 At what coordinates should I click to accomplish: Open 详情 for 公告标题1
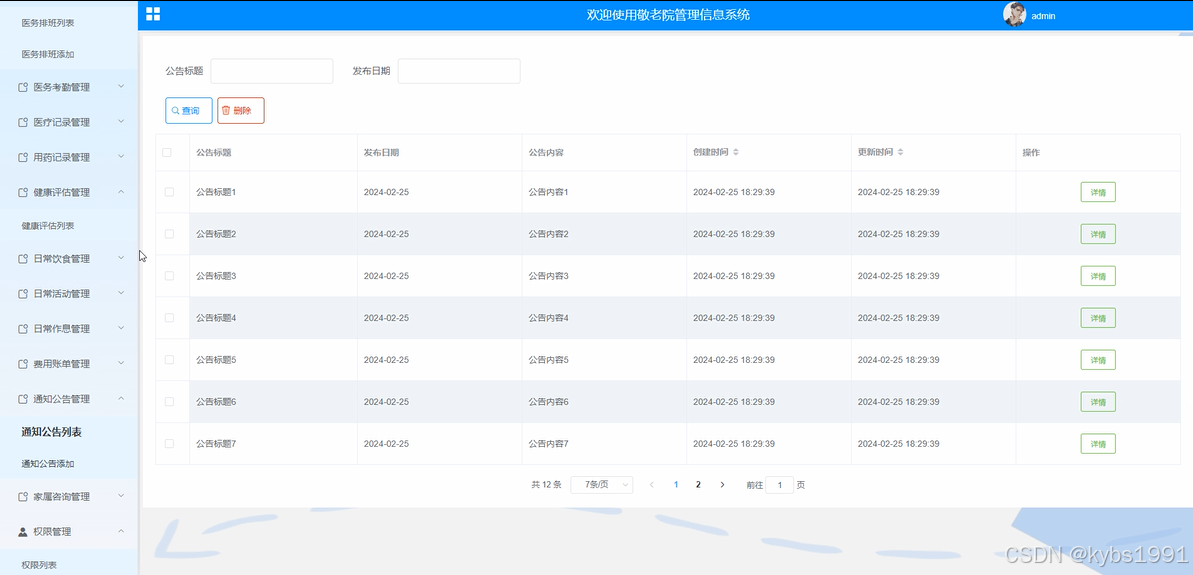tap(1098, 192)
